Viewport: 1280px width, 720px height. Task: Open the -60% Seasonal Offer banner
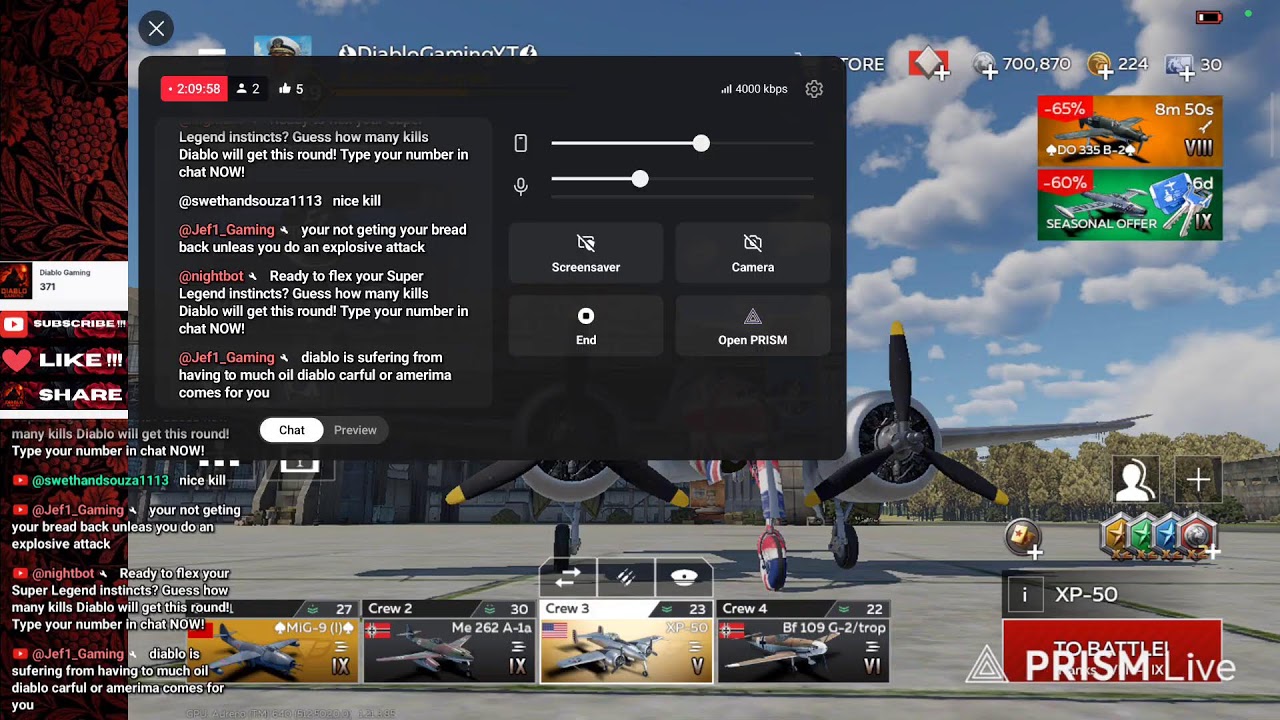click(1129, 204)
